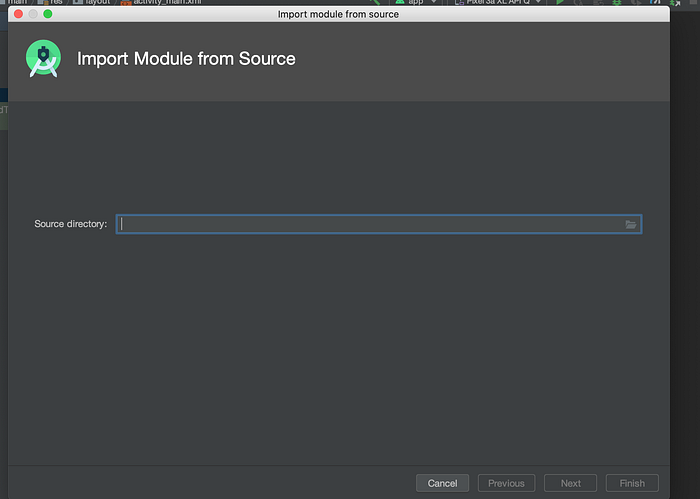The image size is (700, 499).
Task: Select the 'Source directory:' label
Action: point(71,224)
